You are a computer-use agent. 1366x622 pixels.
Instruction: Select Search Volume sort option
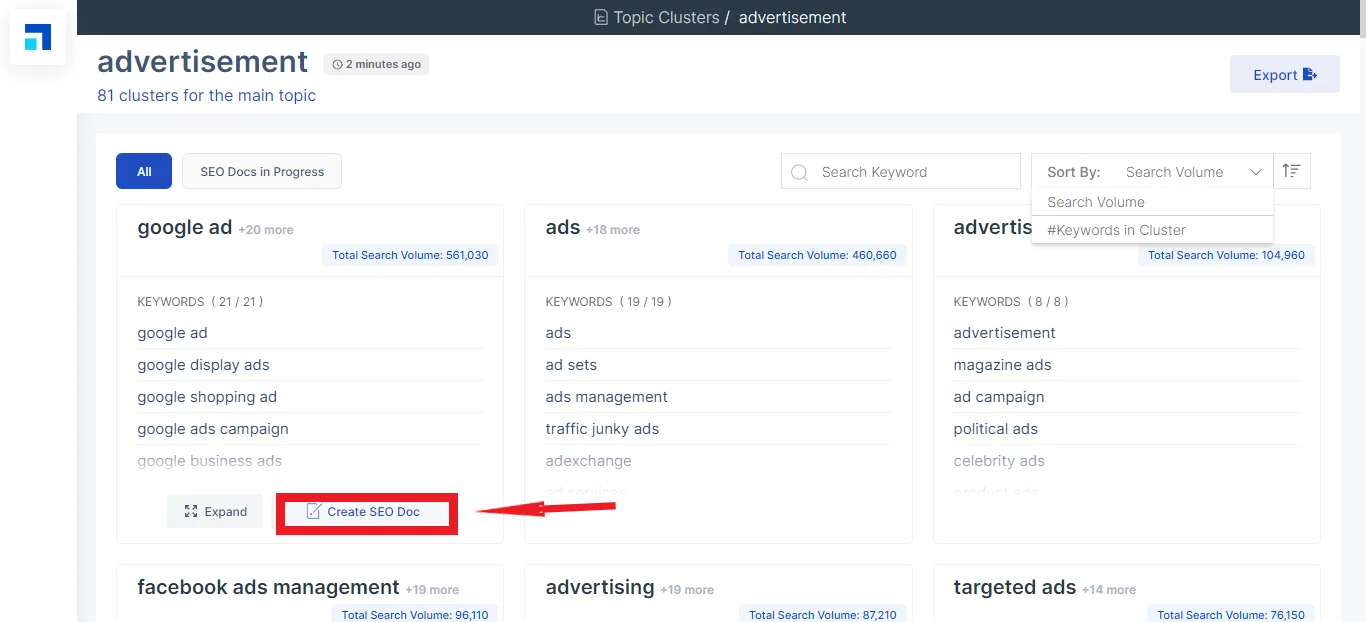[x=1096, y=202]
